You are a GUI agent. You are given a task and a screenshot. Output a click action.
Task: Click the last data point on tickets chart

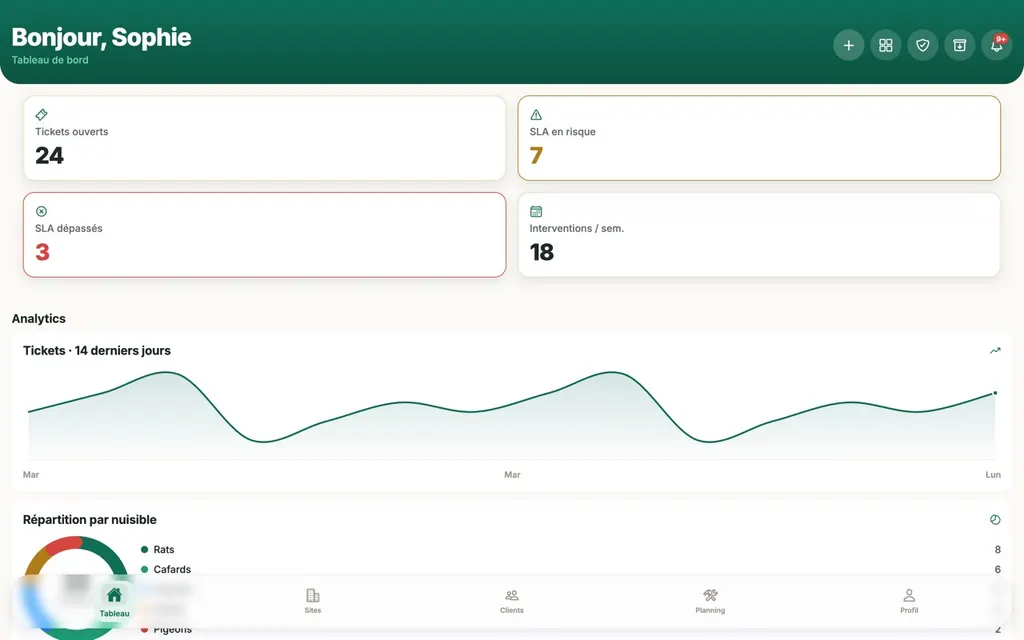pos(995,393)
